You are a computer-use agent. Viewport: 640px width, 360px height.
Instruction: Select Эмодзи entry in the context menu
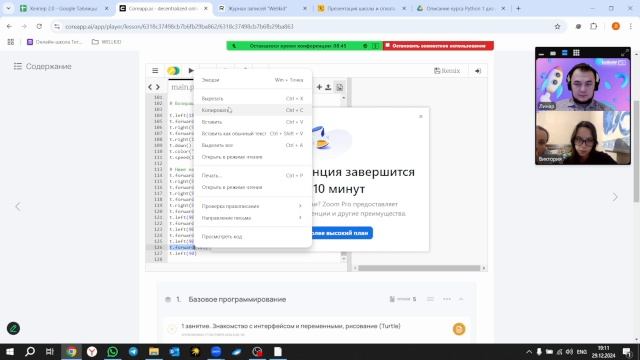tap(253, 80)
